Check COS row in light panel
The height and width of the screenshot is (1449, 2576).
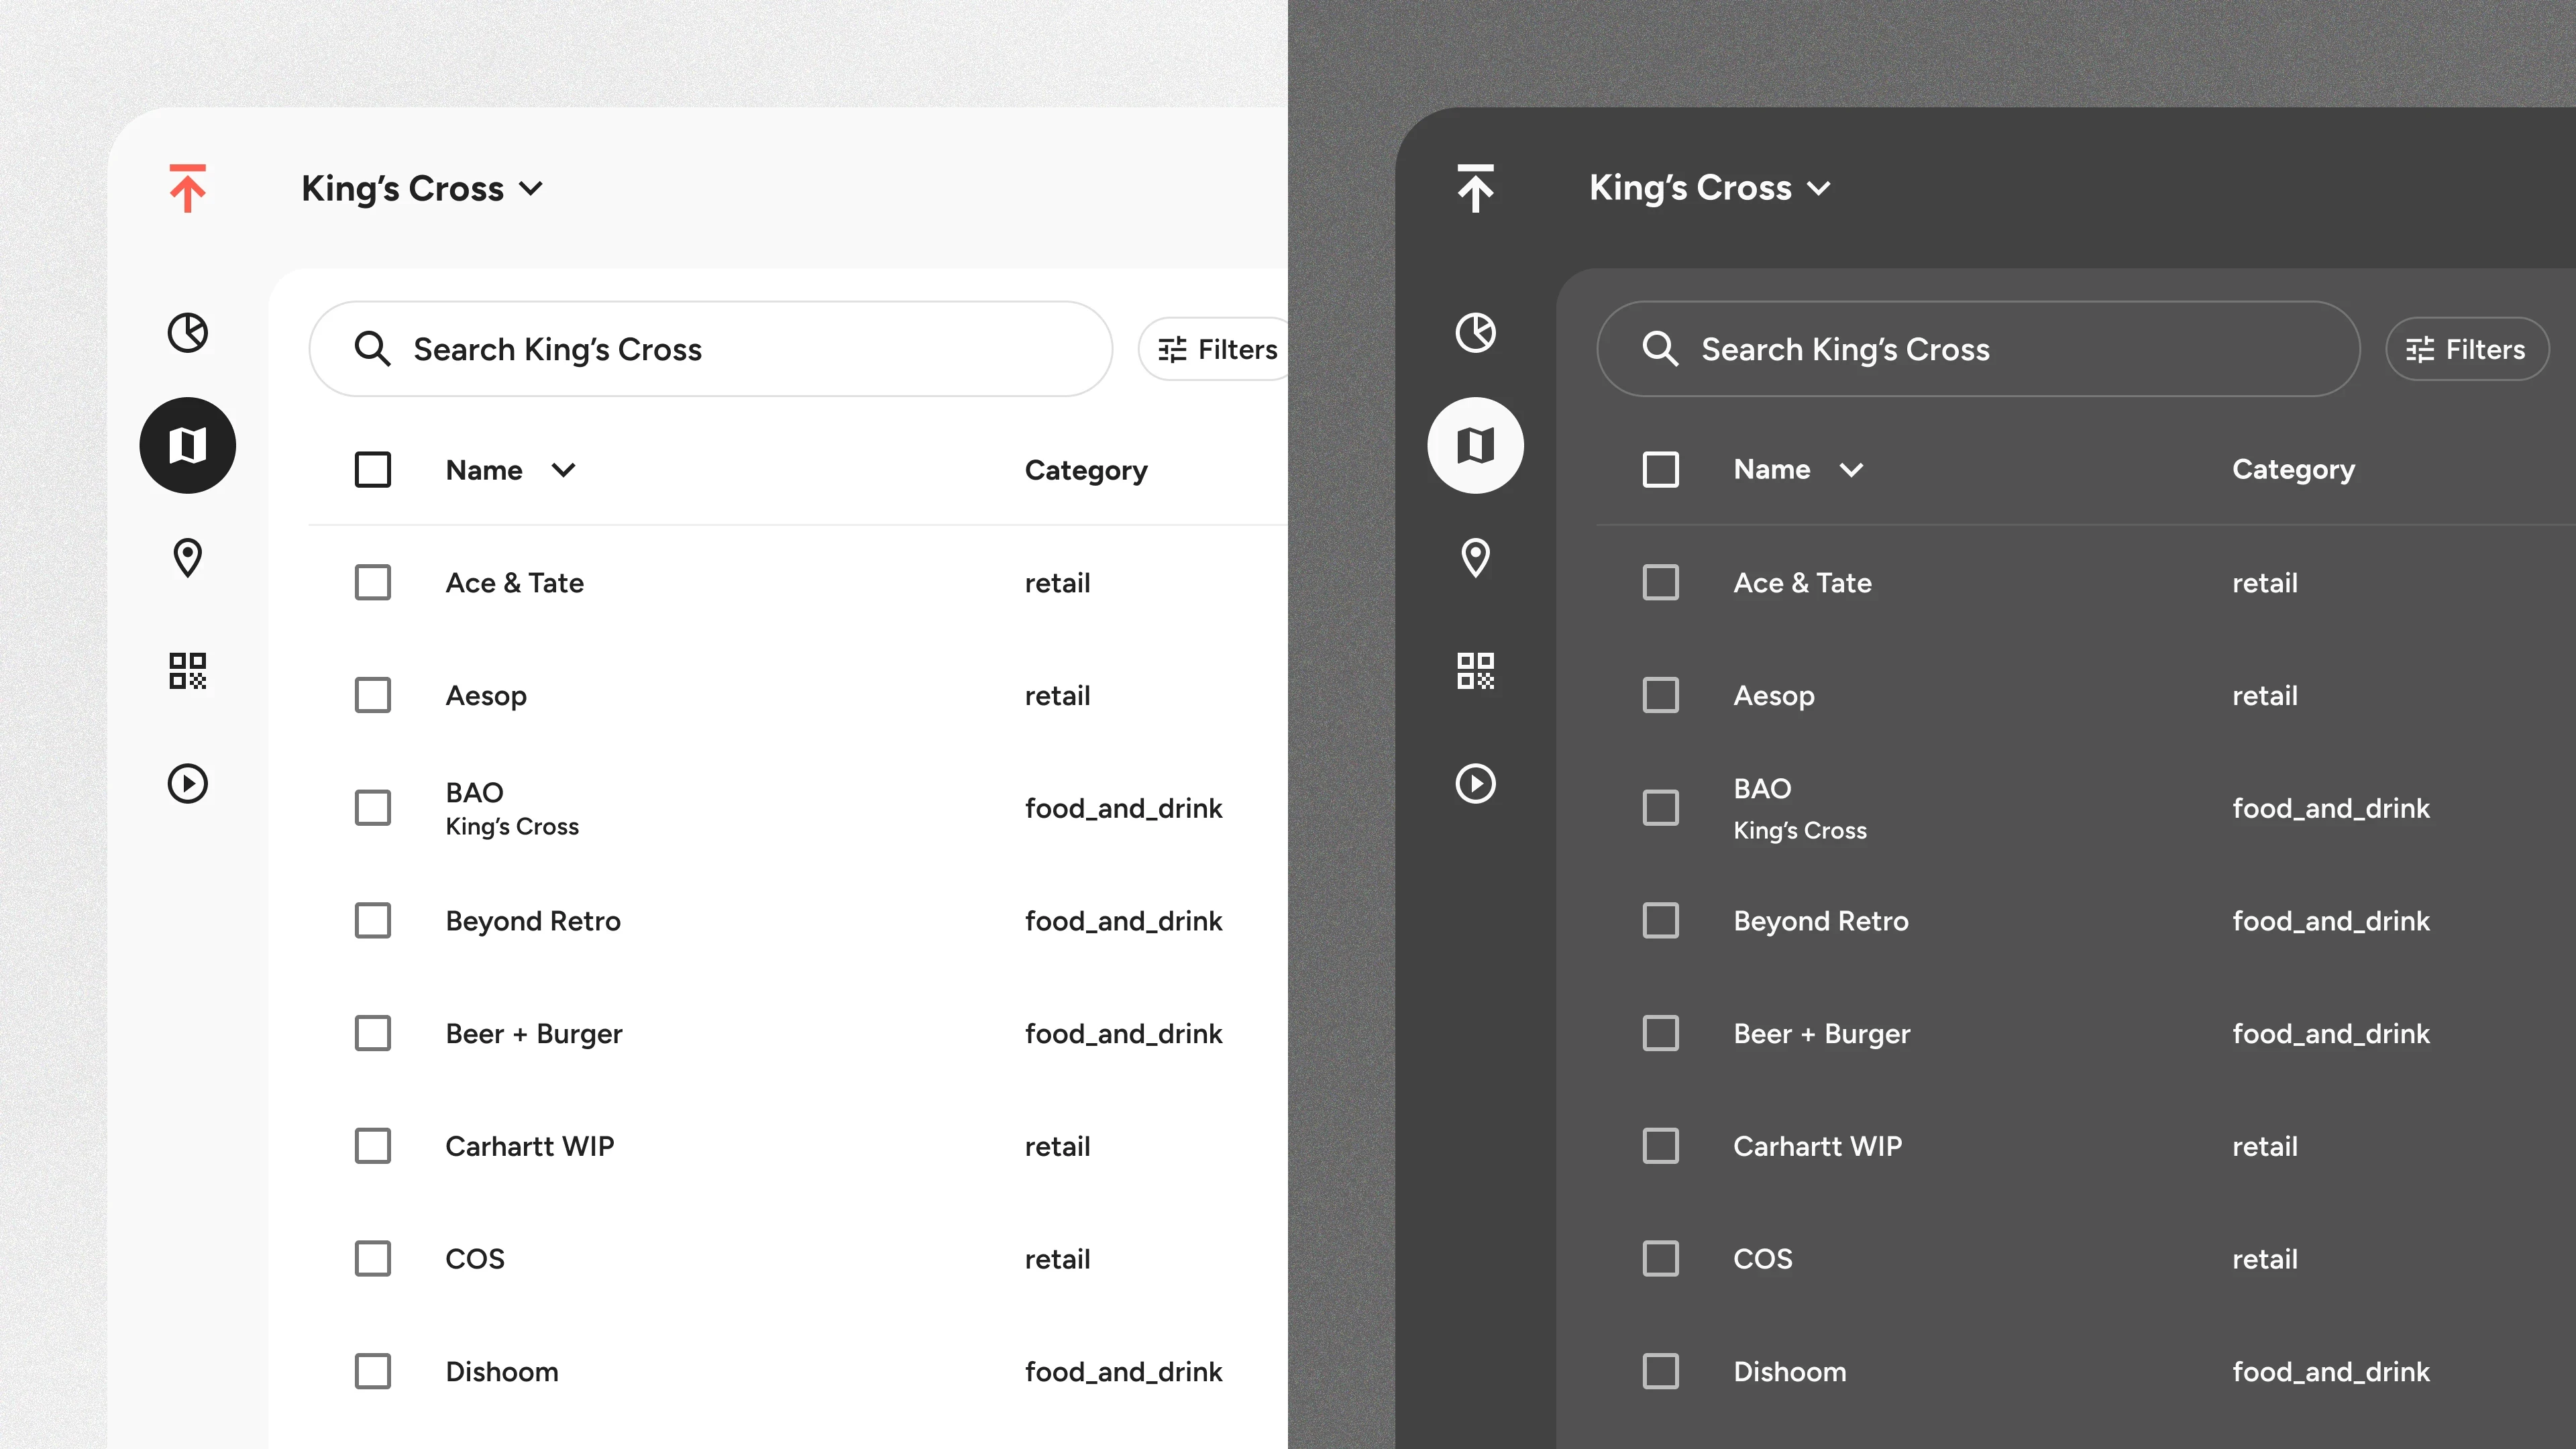[x=373, y=1259]
